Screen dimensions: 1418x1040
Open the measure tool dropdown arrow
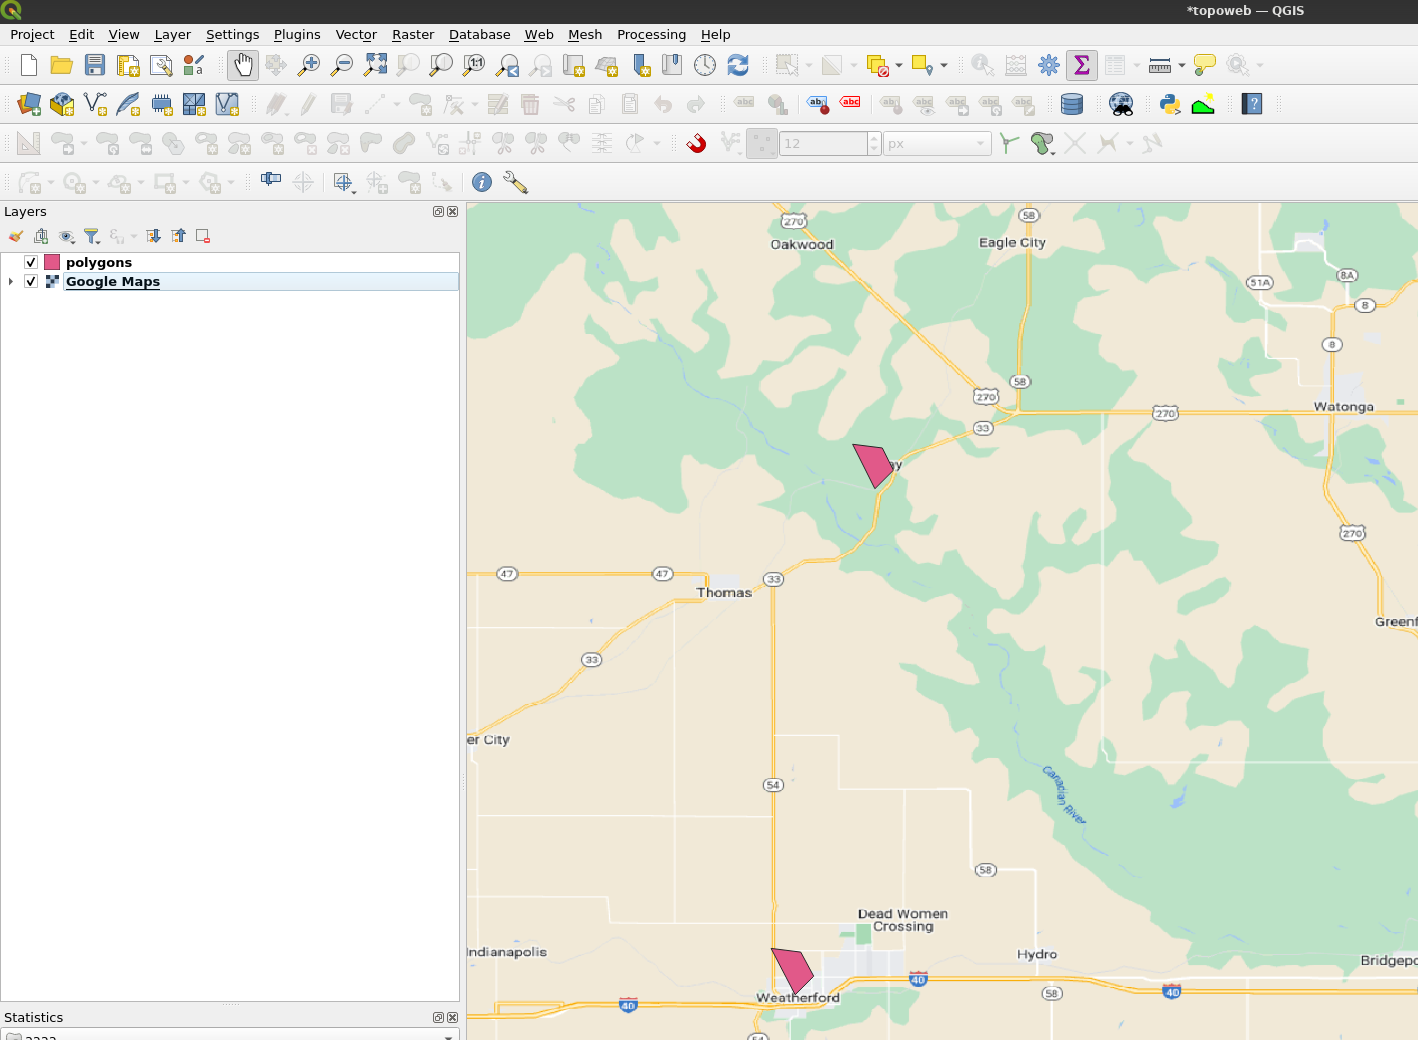[x=1182, y=65]
